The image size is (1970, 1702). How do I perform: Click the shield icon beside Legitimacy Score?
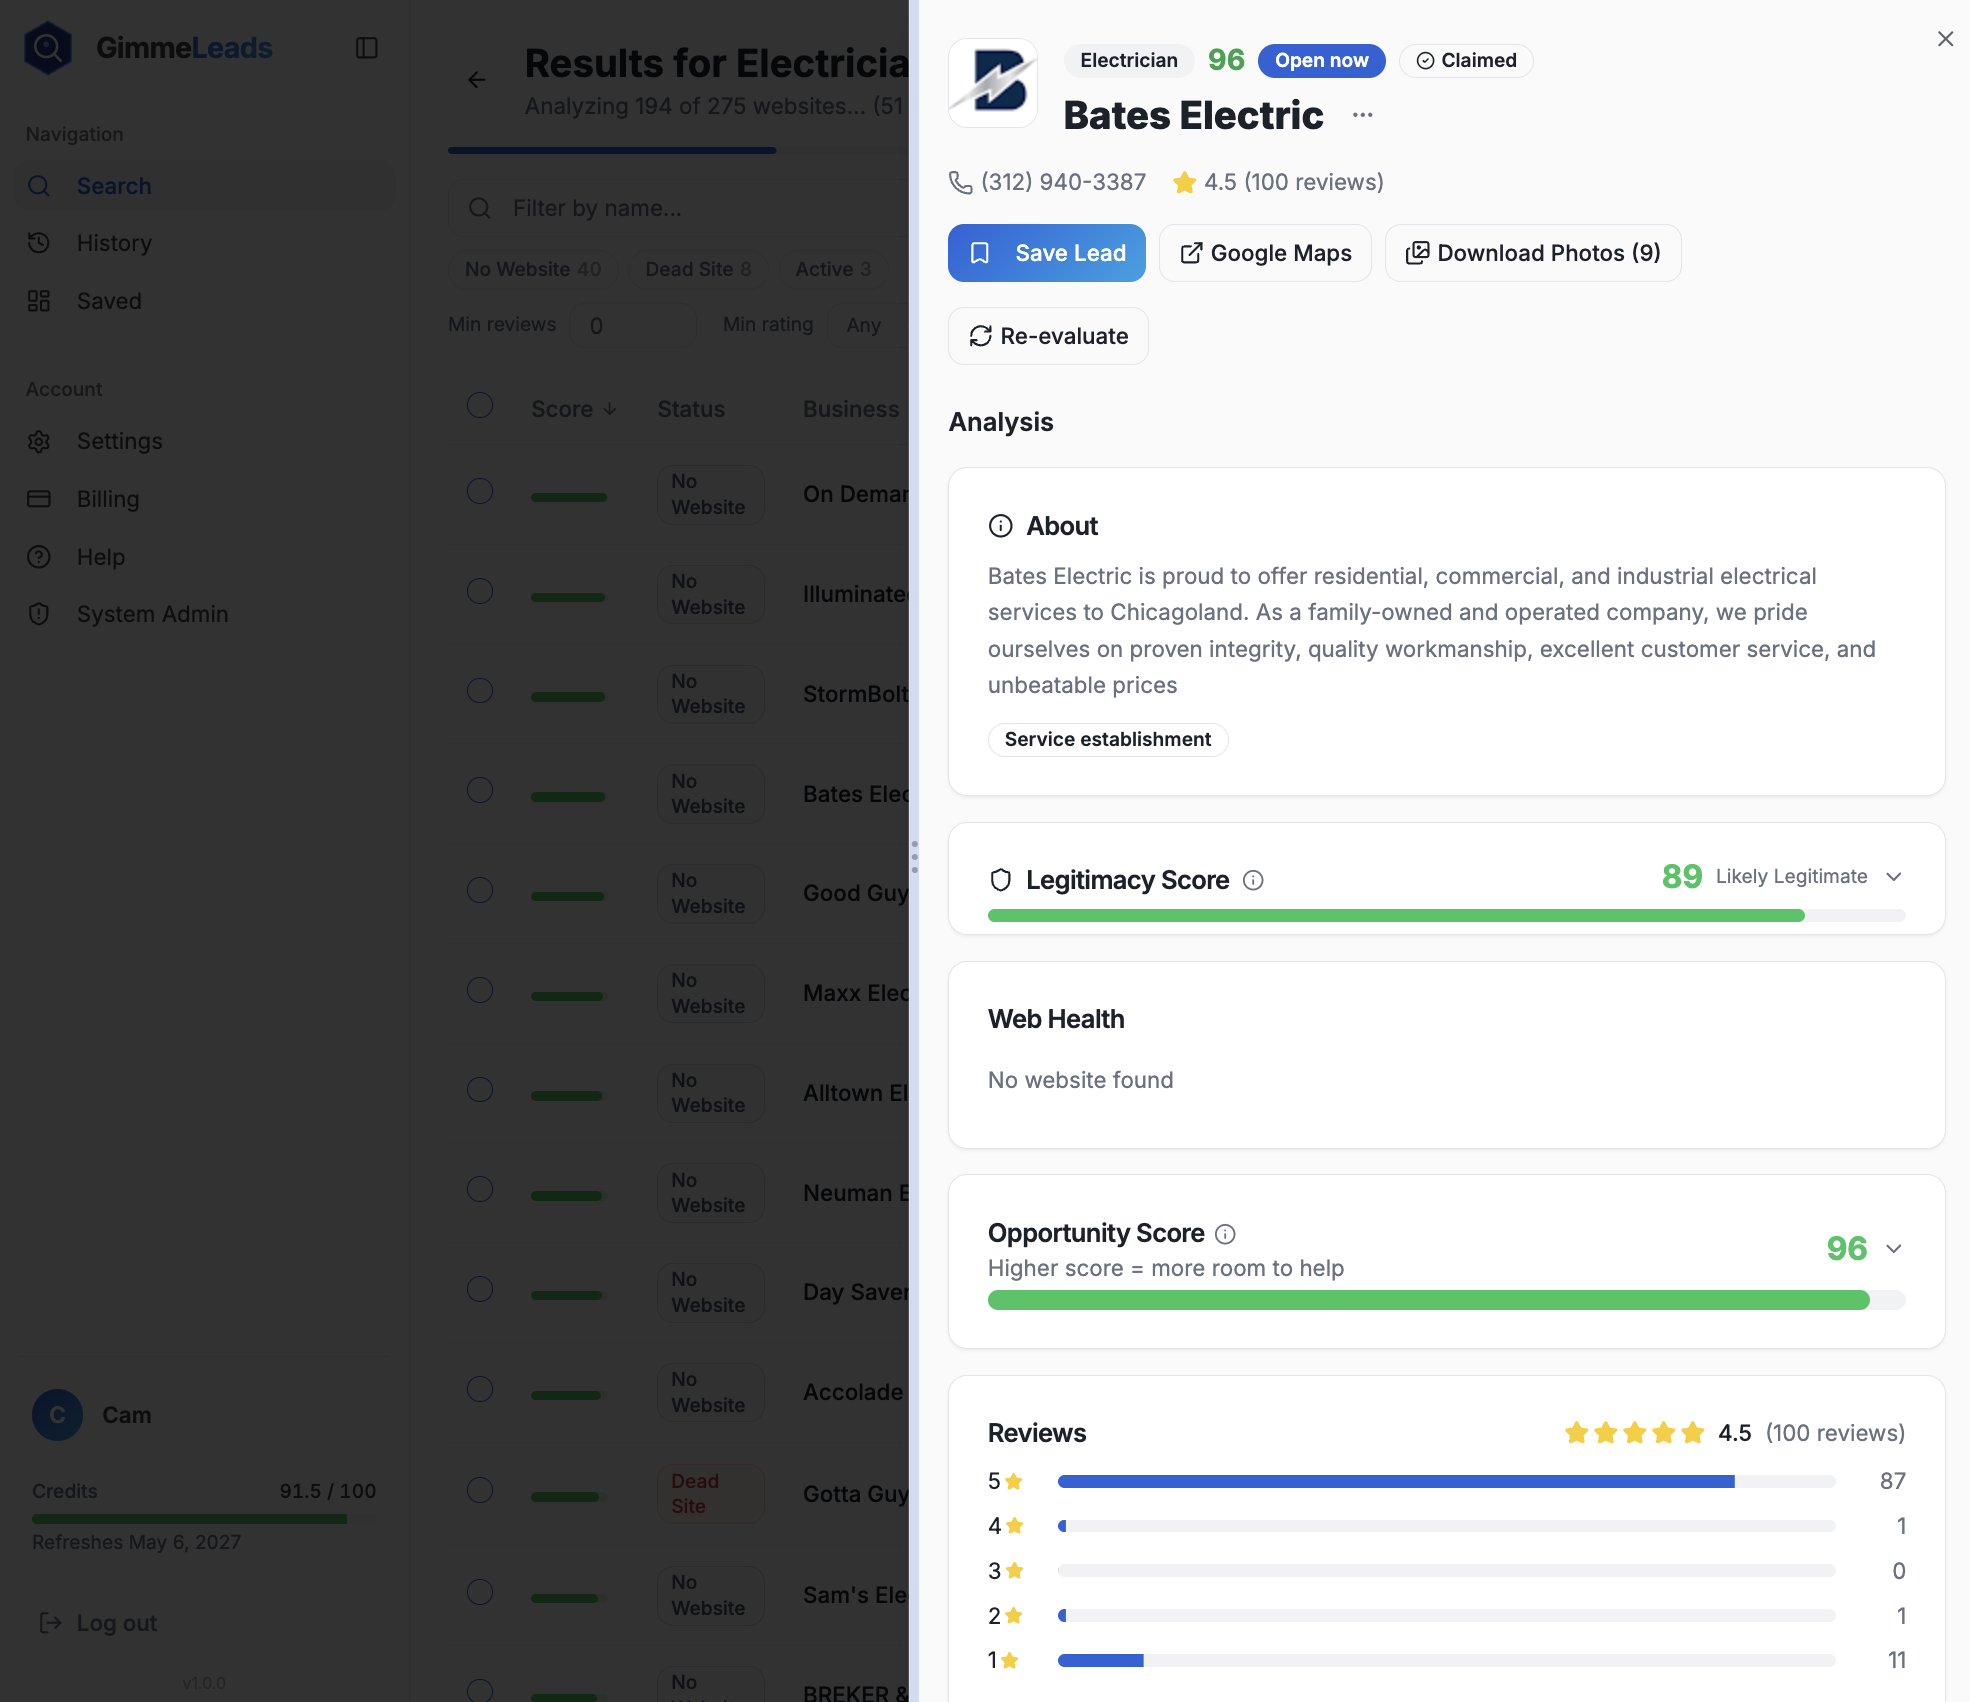pyautogui.click(x=1001, y=880)
